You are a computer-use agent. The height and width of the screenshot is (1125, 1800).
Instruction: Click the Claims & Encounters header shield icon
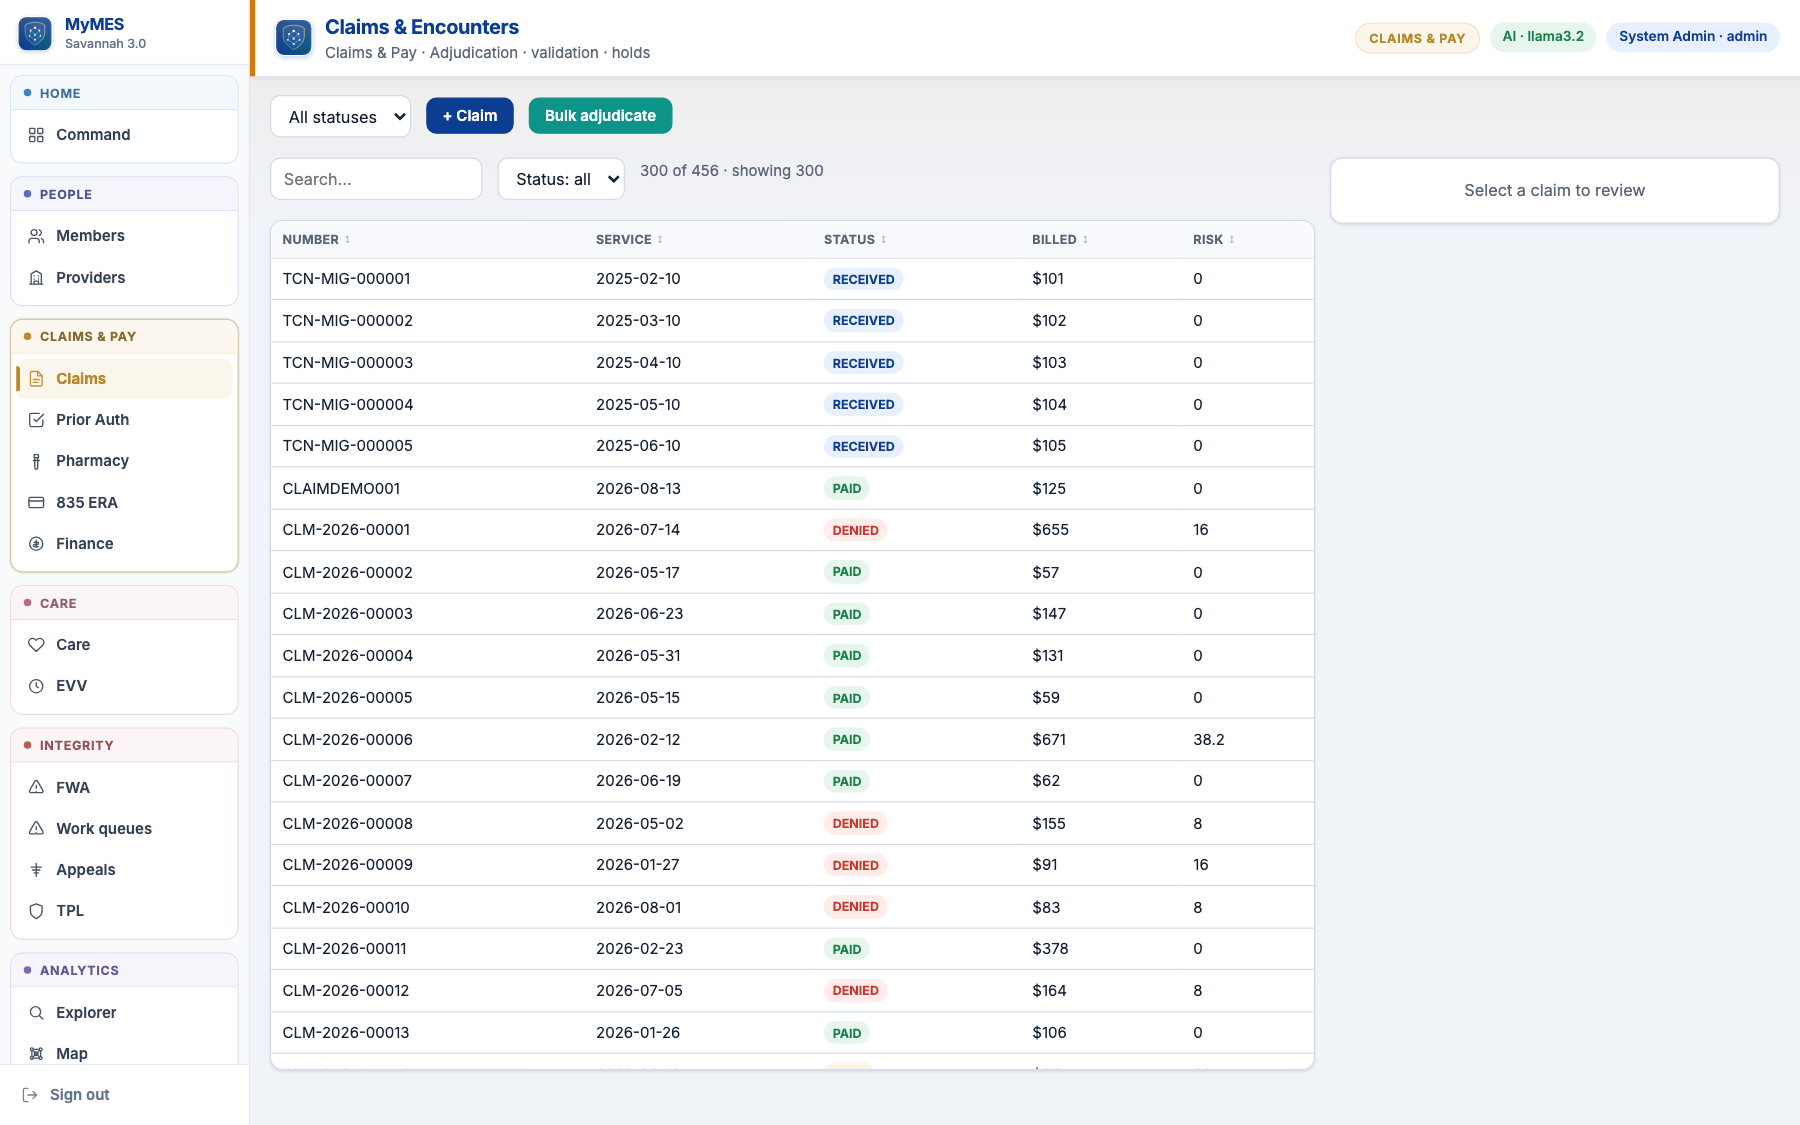pyautogui.click(x=294, y=38)
